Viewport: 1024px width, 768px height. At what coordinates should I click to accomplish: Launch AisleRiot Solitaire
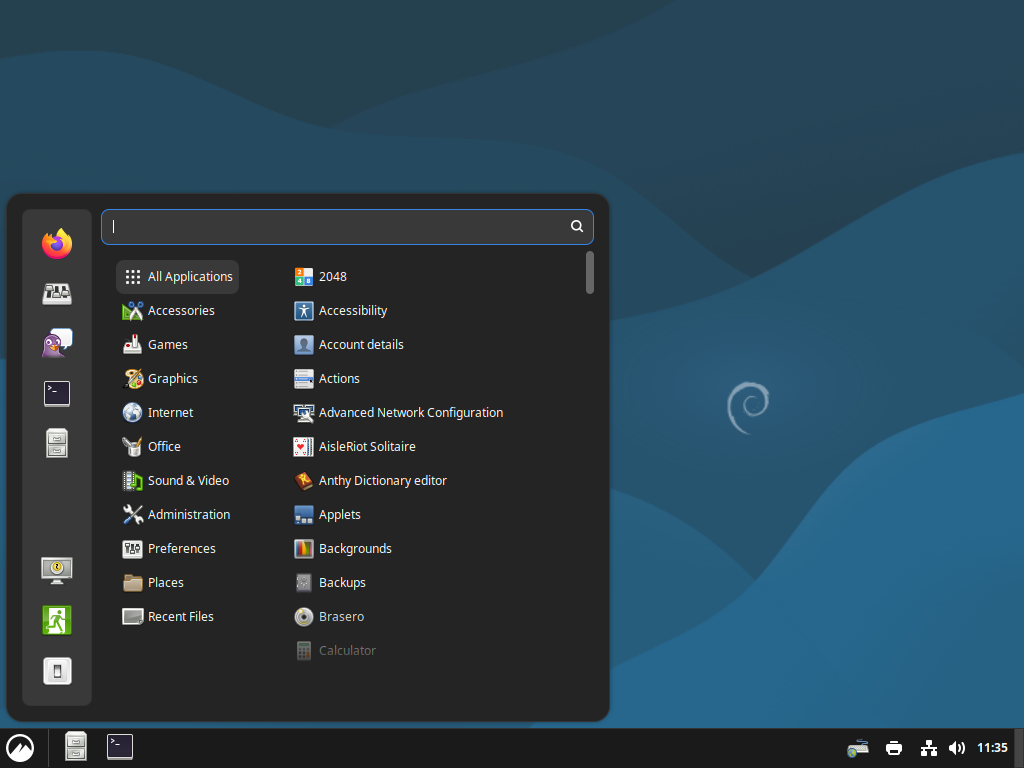coord(366,446)
